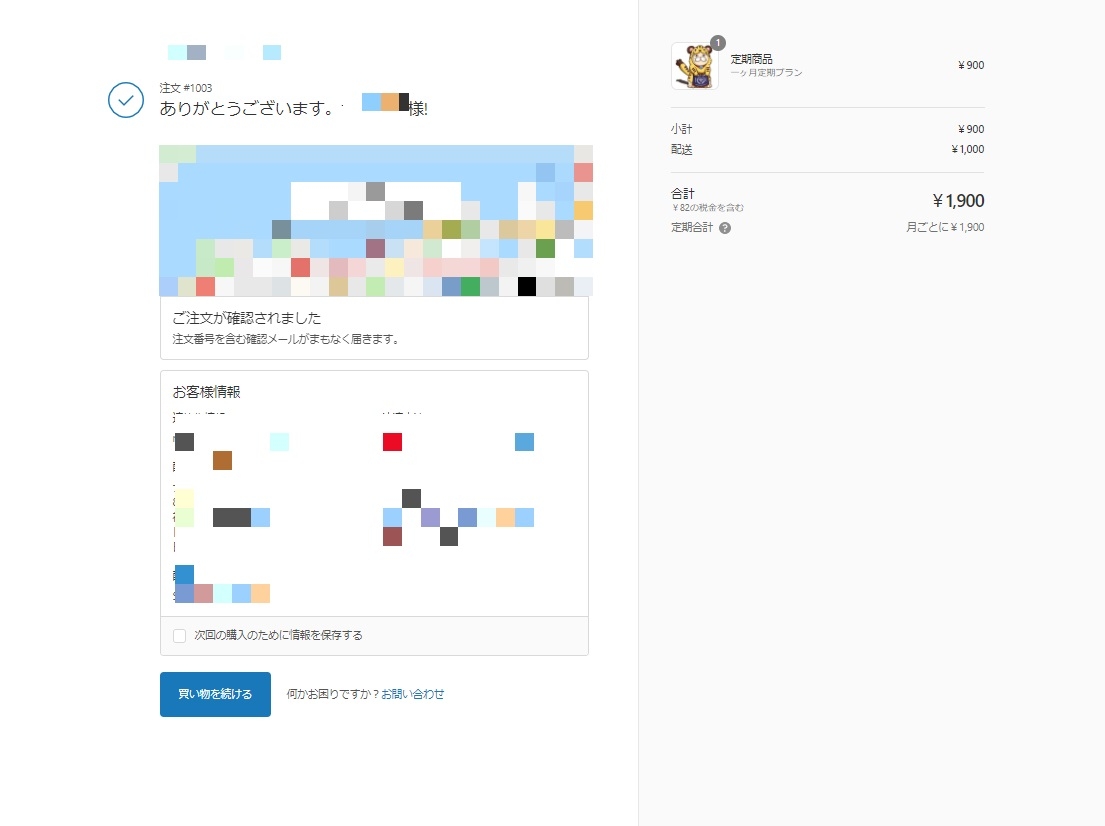The height and width of the screenshot is (826, 1105).
Task: Click the お客様情報 section heading
Action: tap(206, 392)
